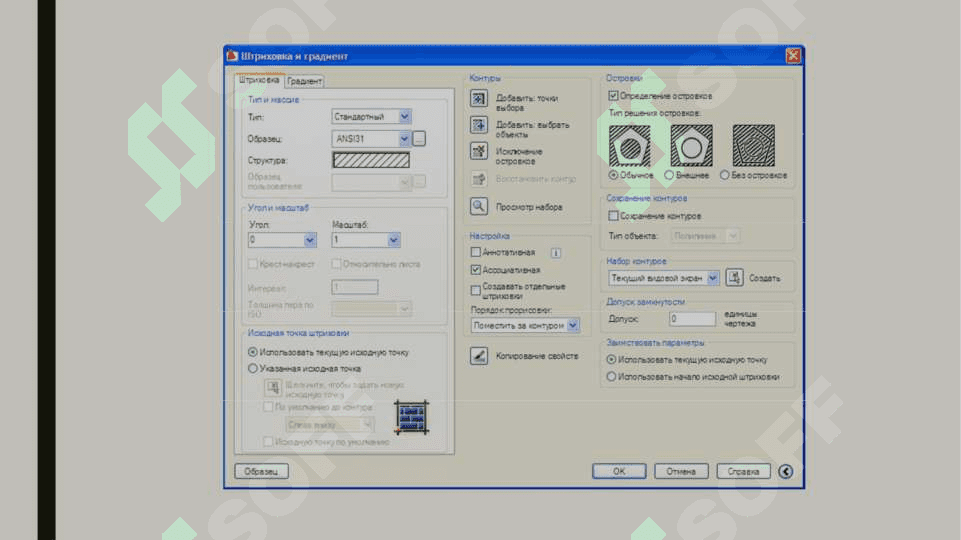This screenshot has width=961, height=540.
Task: Click Просмотр набора label
Action: [529, 207]
